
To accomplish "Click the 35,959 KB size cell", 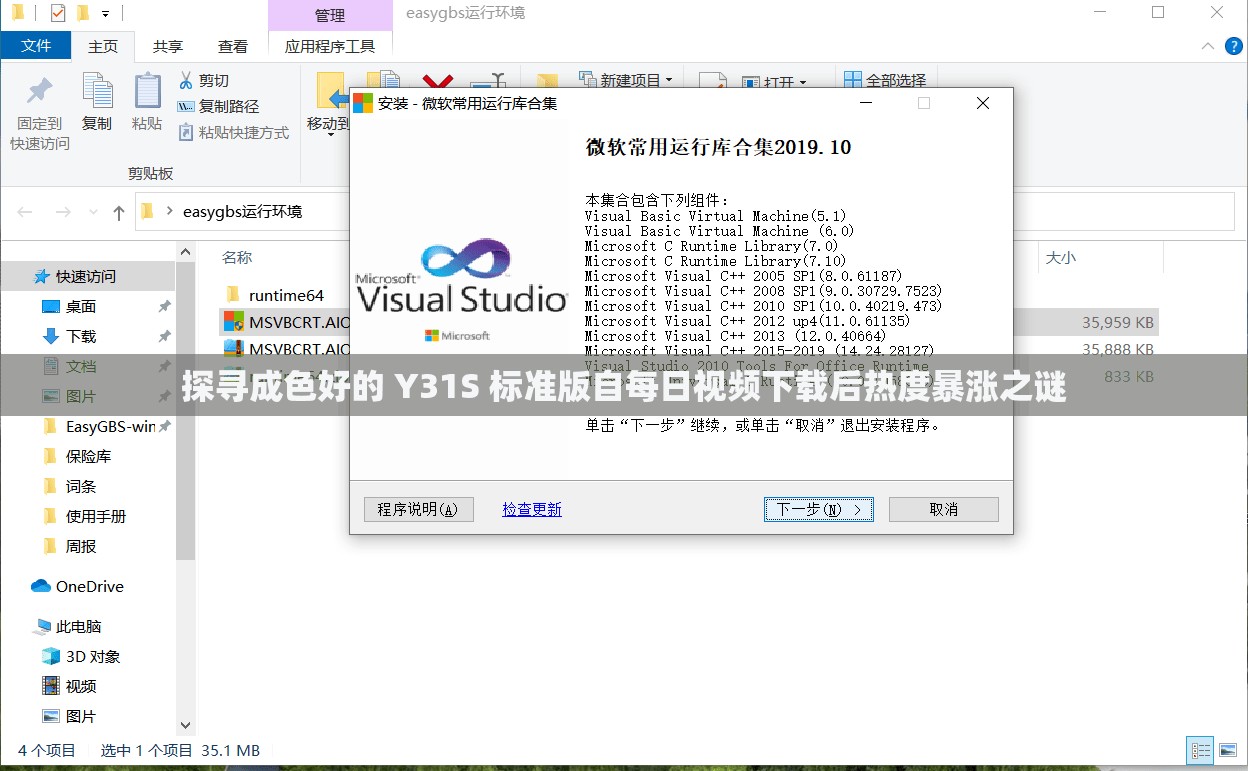I will pyautogui.click(x=1118, y=322).
